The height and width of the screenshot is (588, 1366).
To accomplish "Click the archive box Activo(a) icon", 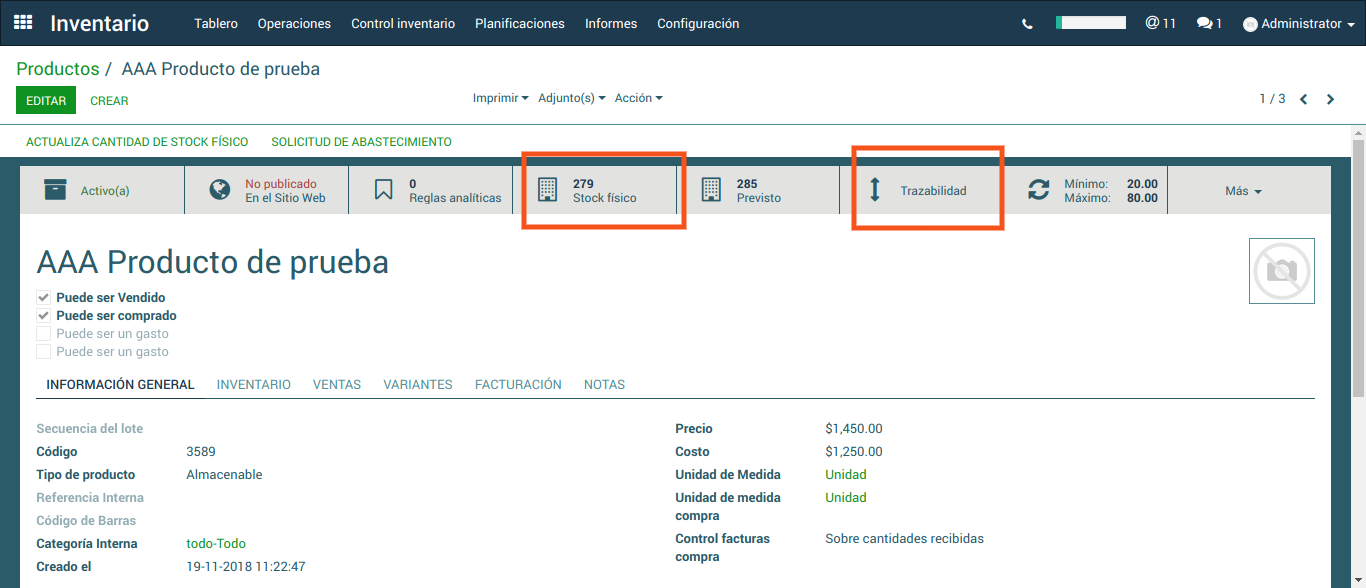I will click(56, 190).
